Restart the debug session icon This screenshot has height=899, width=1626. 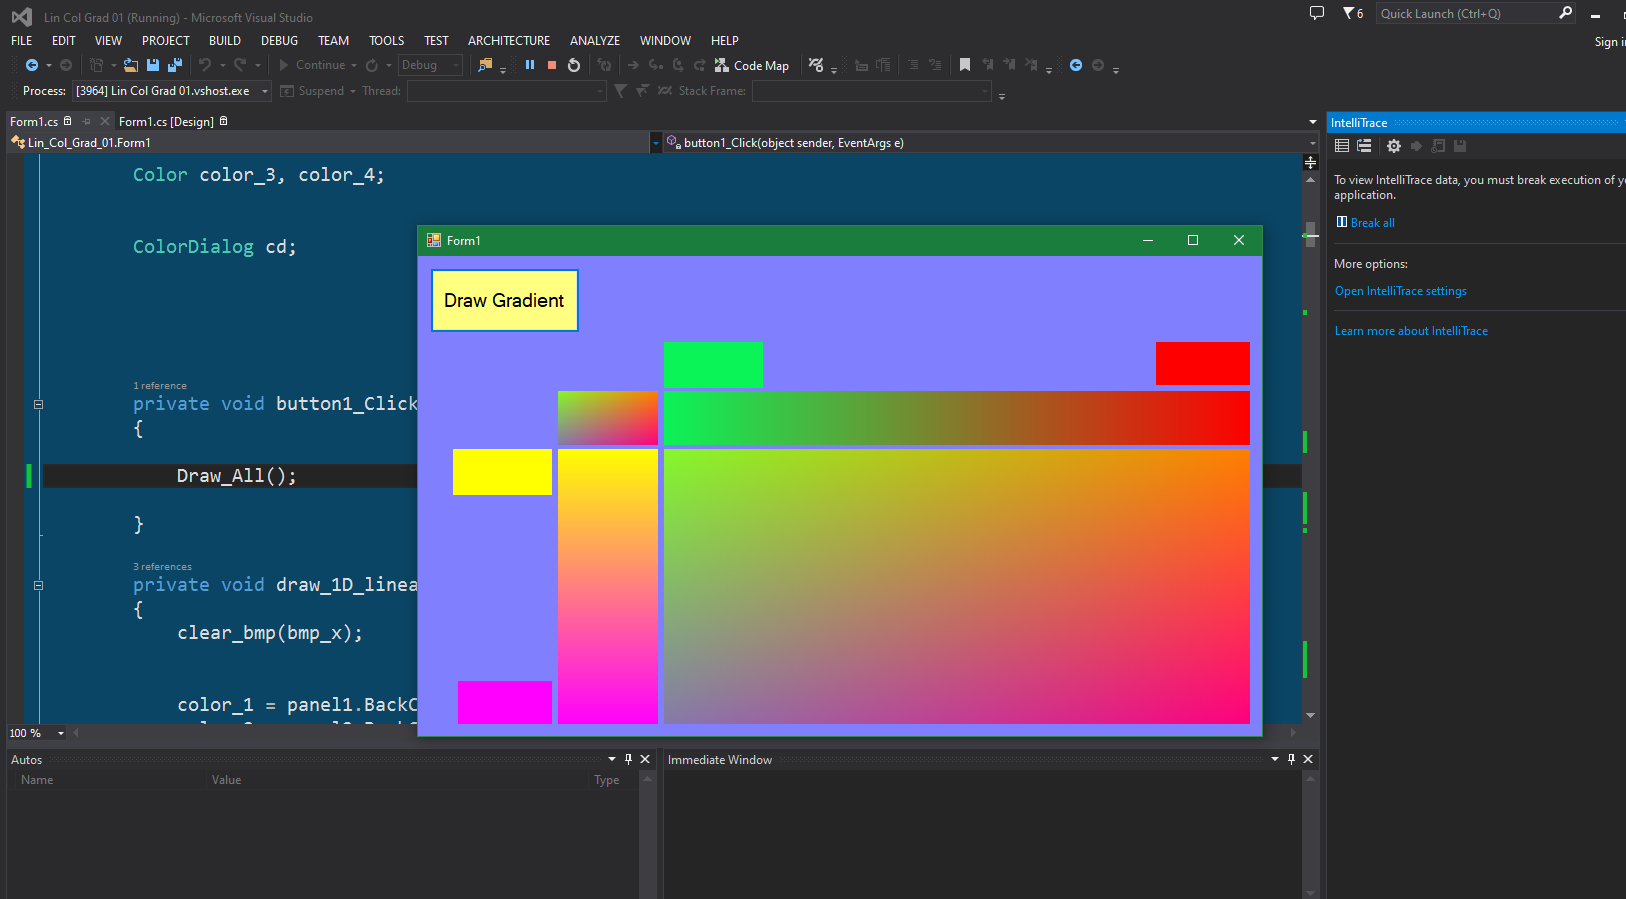coord(574,65)
